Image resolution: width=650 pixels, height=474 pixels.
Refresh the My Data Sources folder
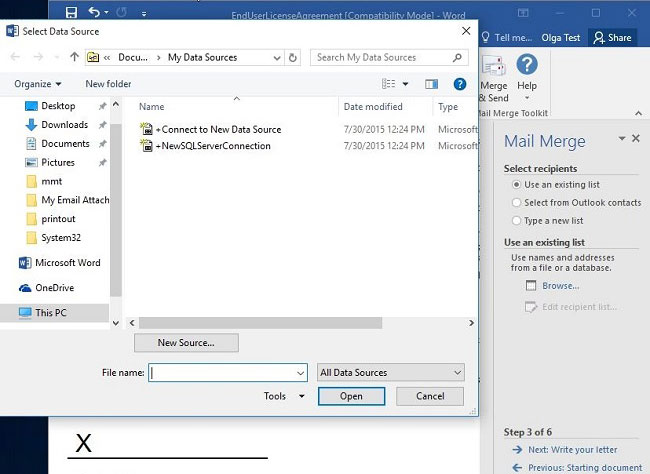[x=293, y=57]
